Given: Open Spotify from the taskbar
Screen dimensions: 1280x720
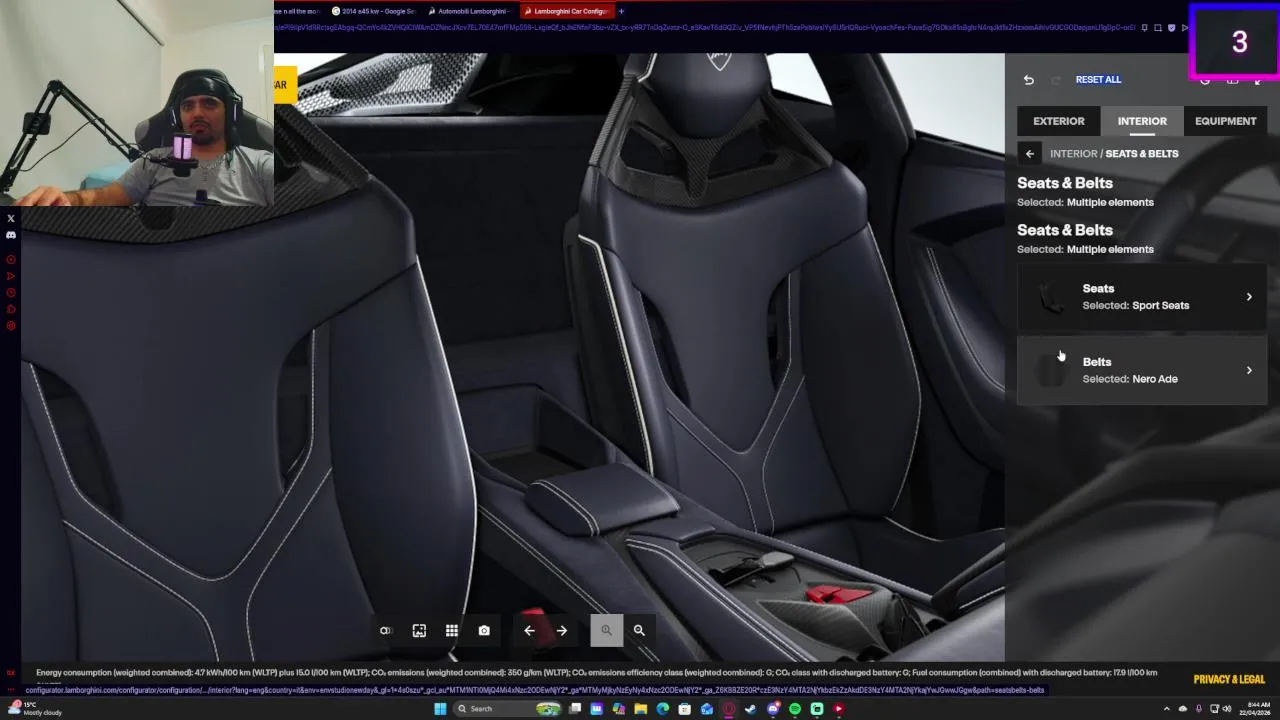Looking at the screenshot, I should pos(795,709).
